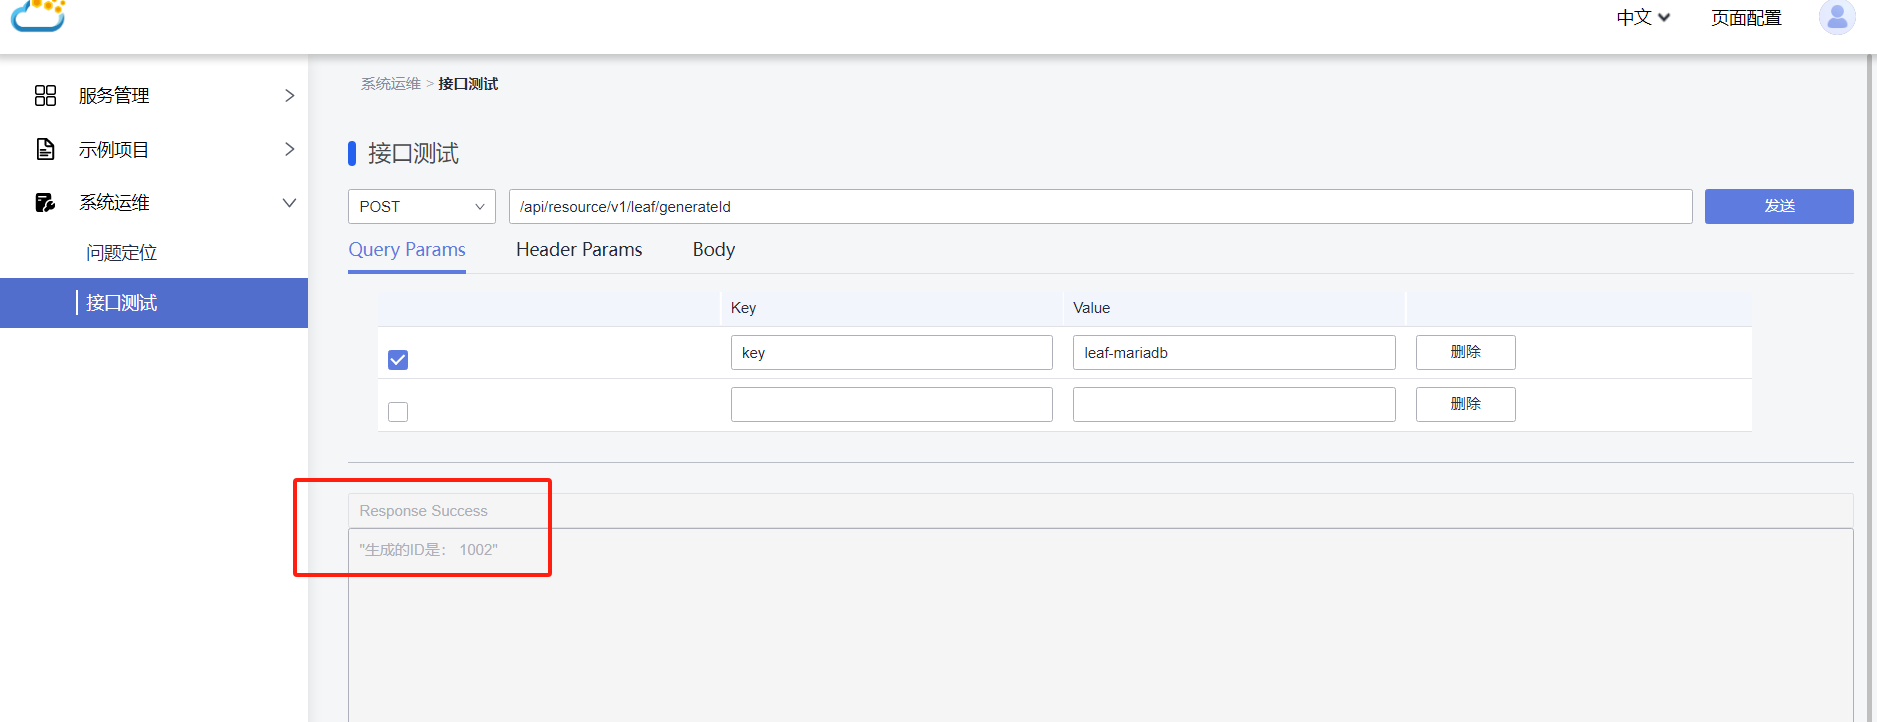Open the POST method dropdown
1877x722 pixels.
tap(421, 207)
